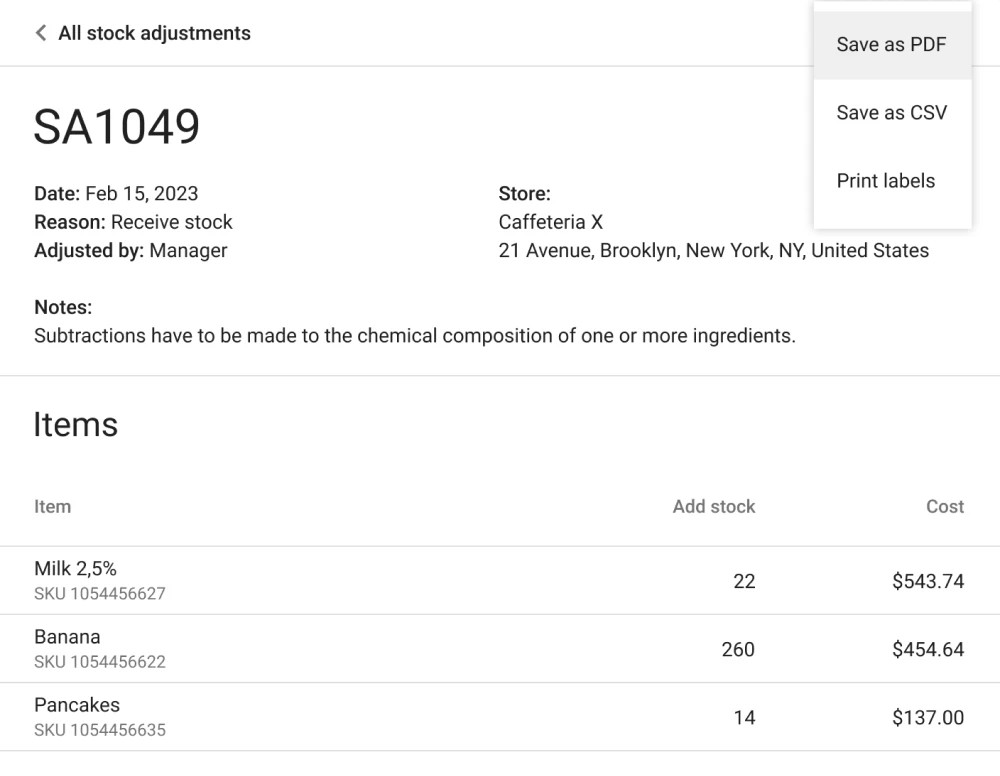The image size is (1000, 776).
Task: Pick Print labels in the dropdown menu
Action: click(885, 181)
